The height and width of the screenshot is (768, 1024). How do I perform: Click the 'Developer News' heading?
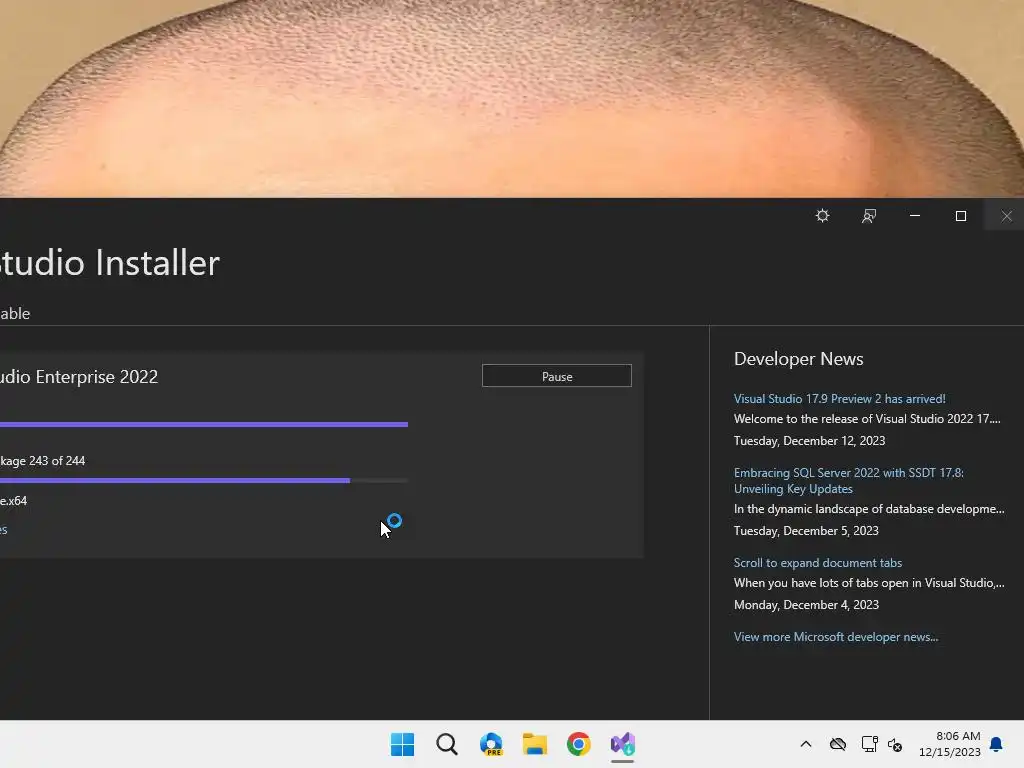[x=798, y=359]
